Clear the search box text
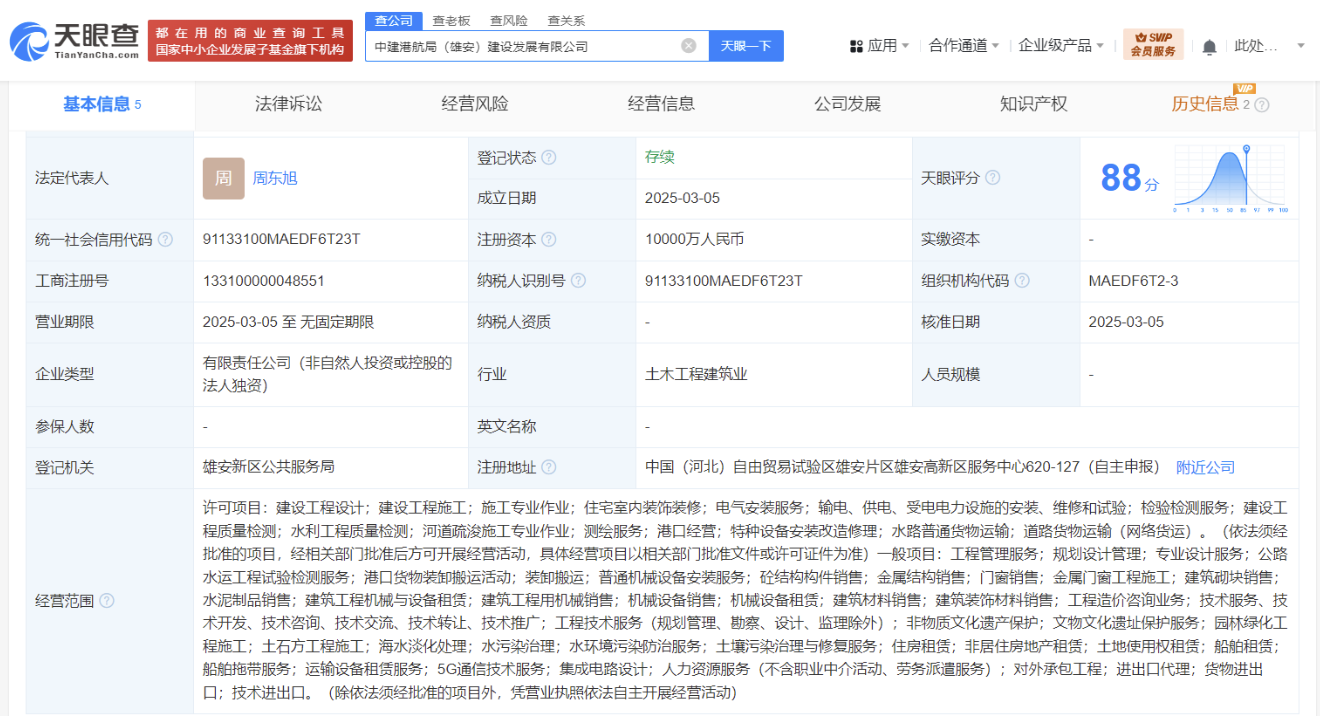This screenshot has height=722, width=1320. (x=688, y=46)
